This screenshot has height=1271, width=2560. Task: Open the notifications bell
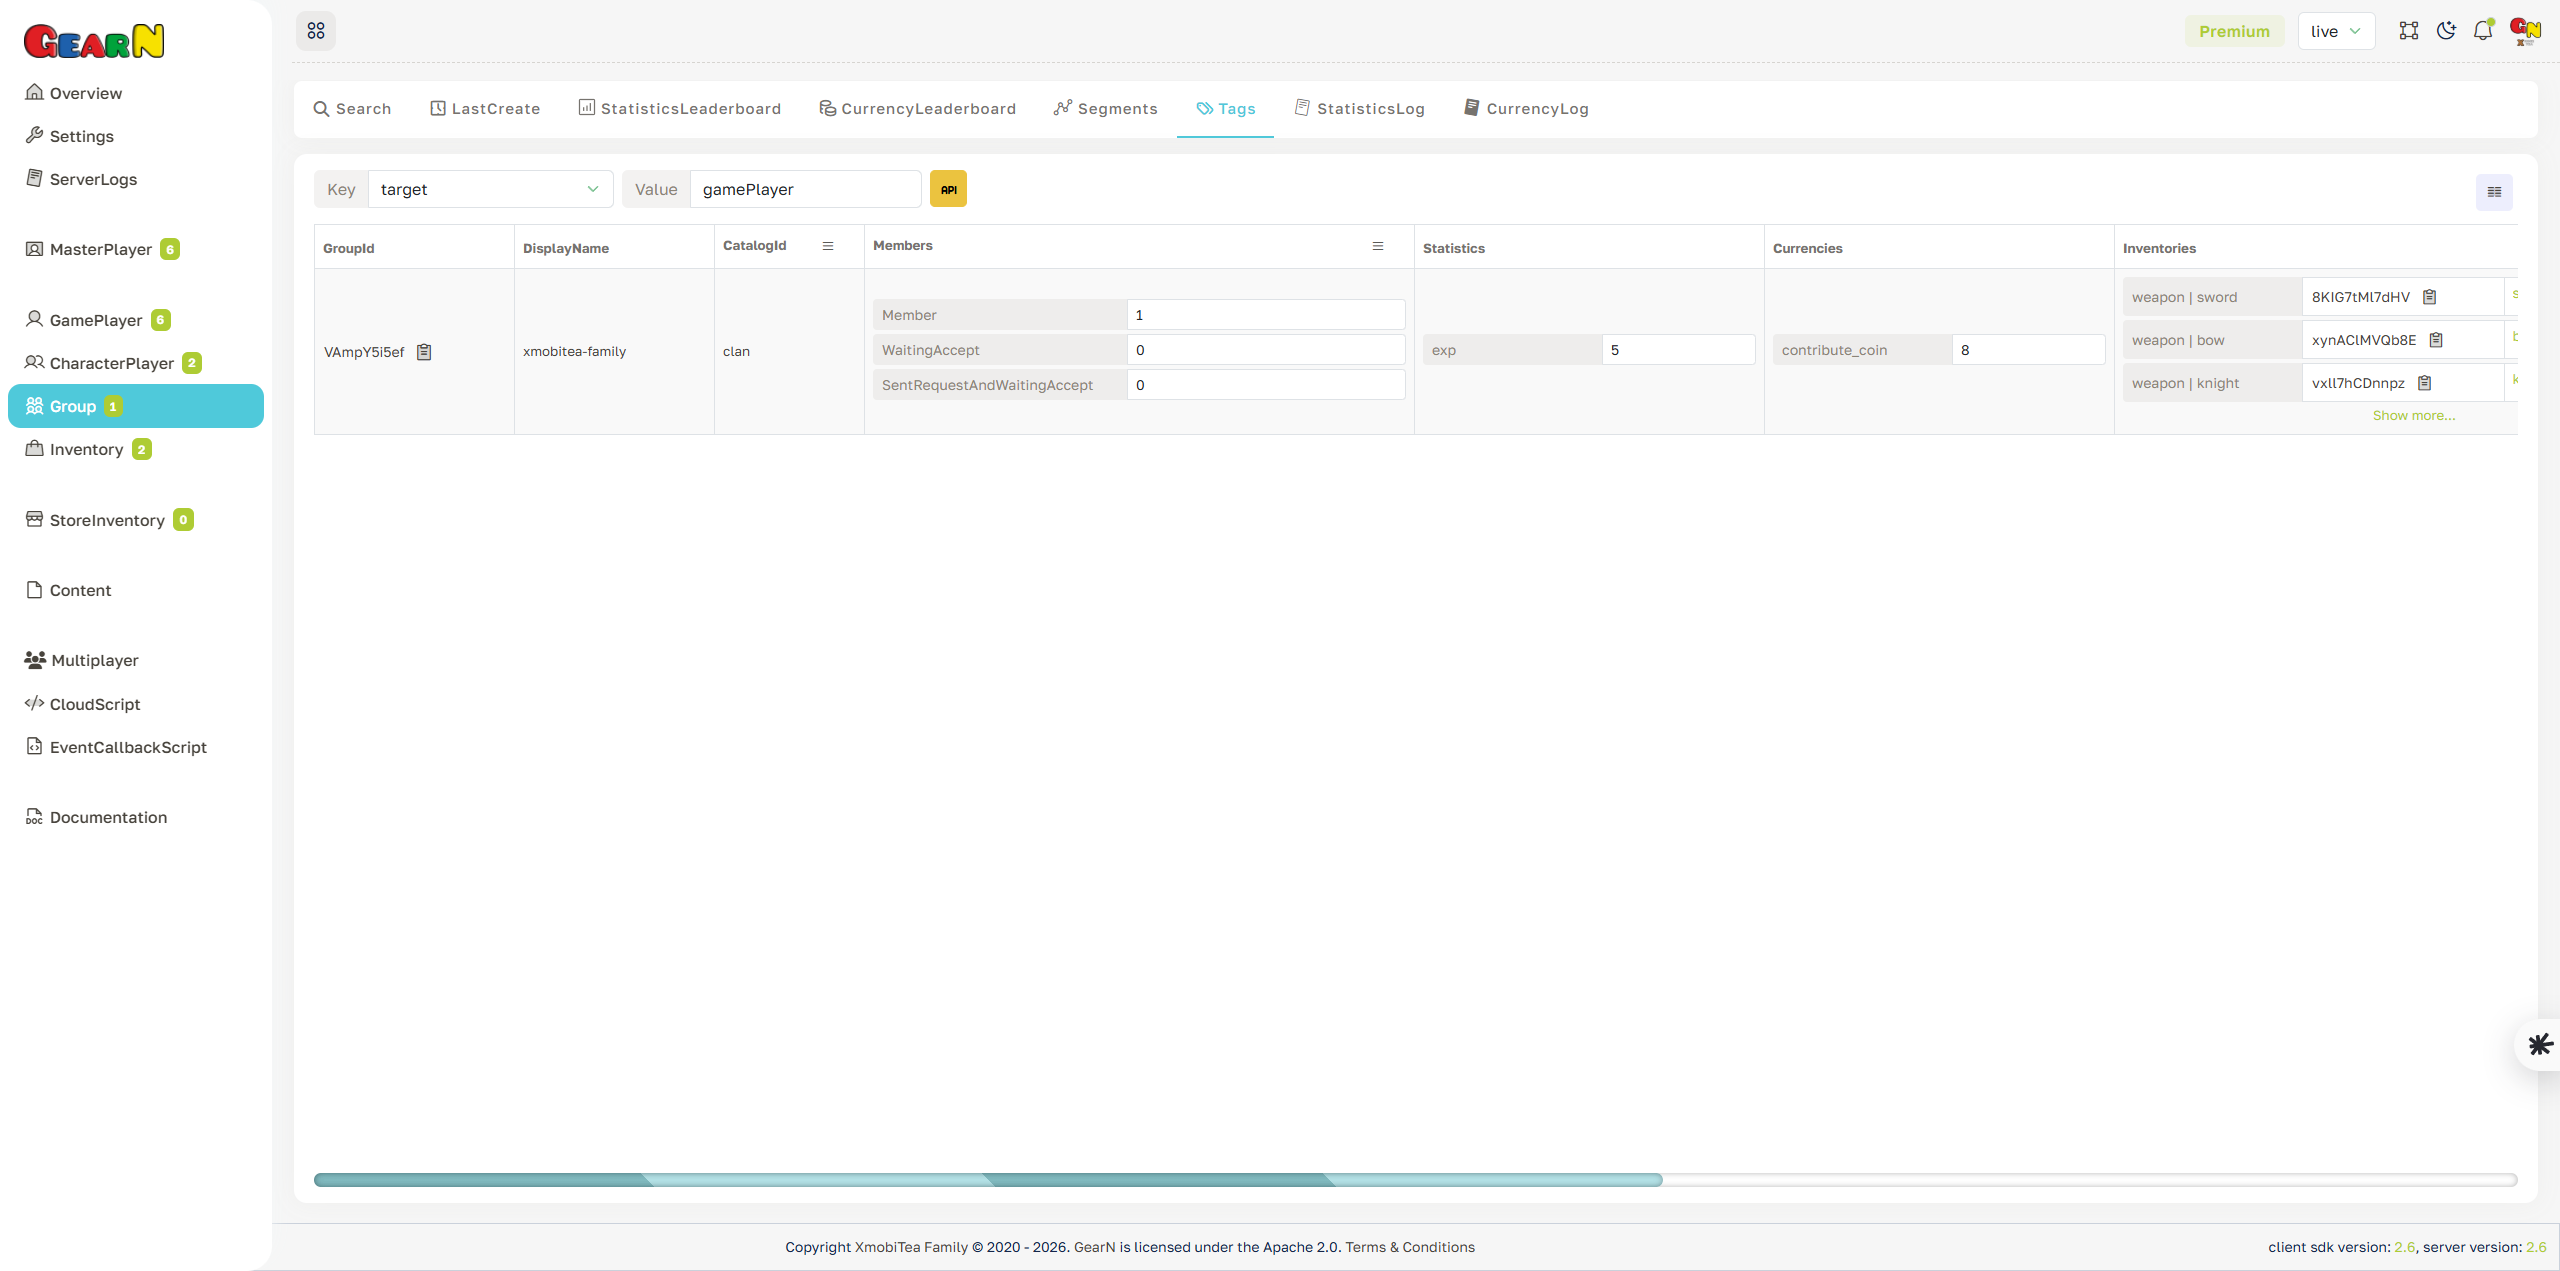click(x=2482, y=30)
